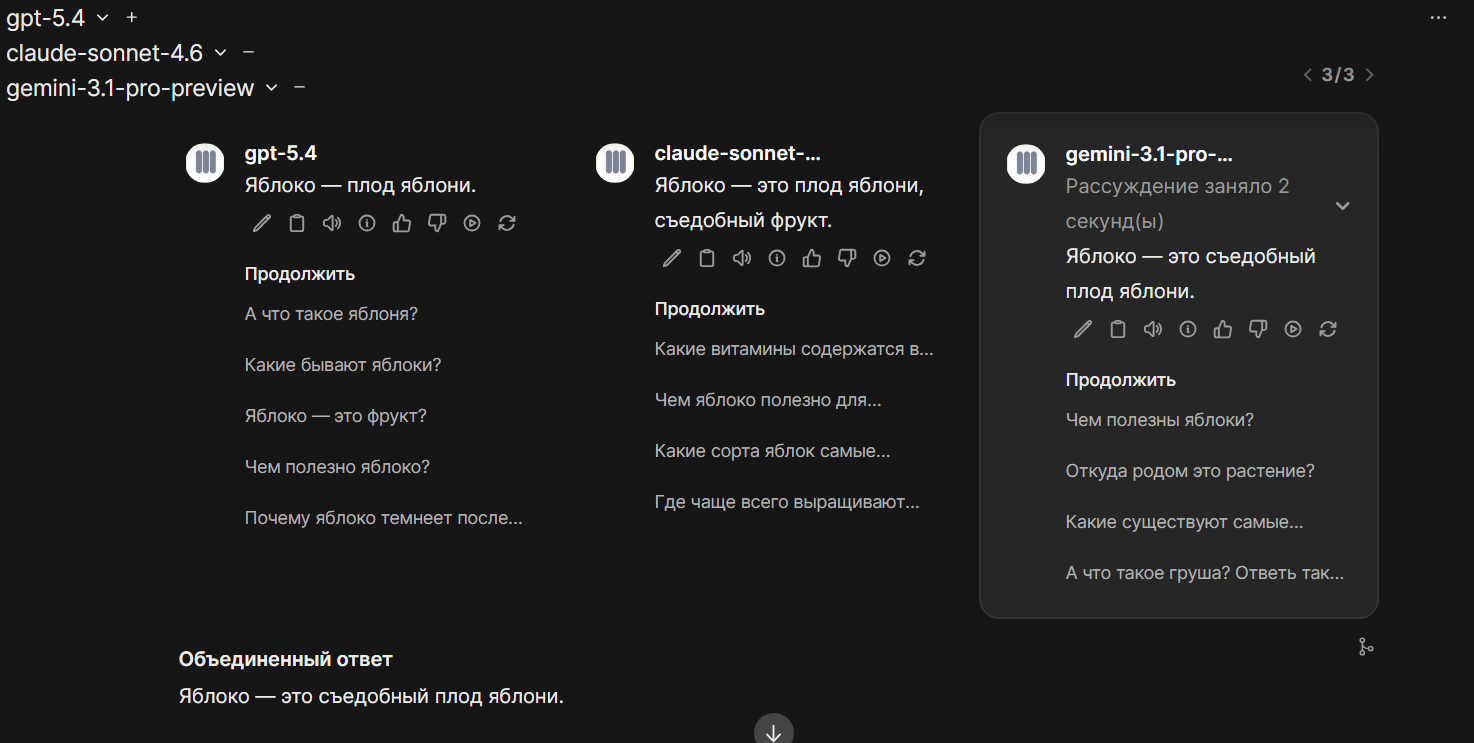Go to the previous response version
This screenshot has width=1474, height=743.
1307,75
